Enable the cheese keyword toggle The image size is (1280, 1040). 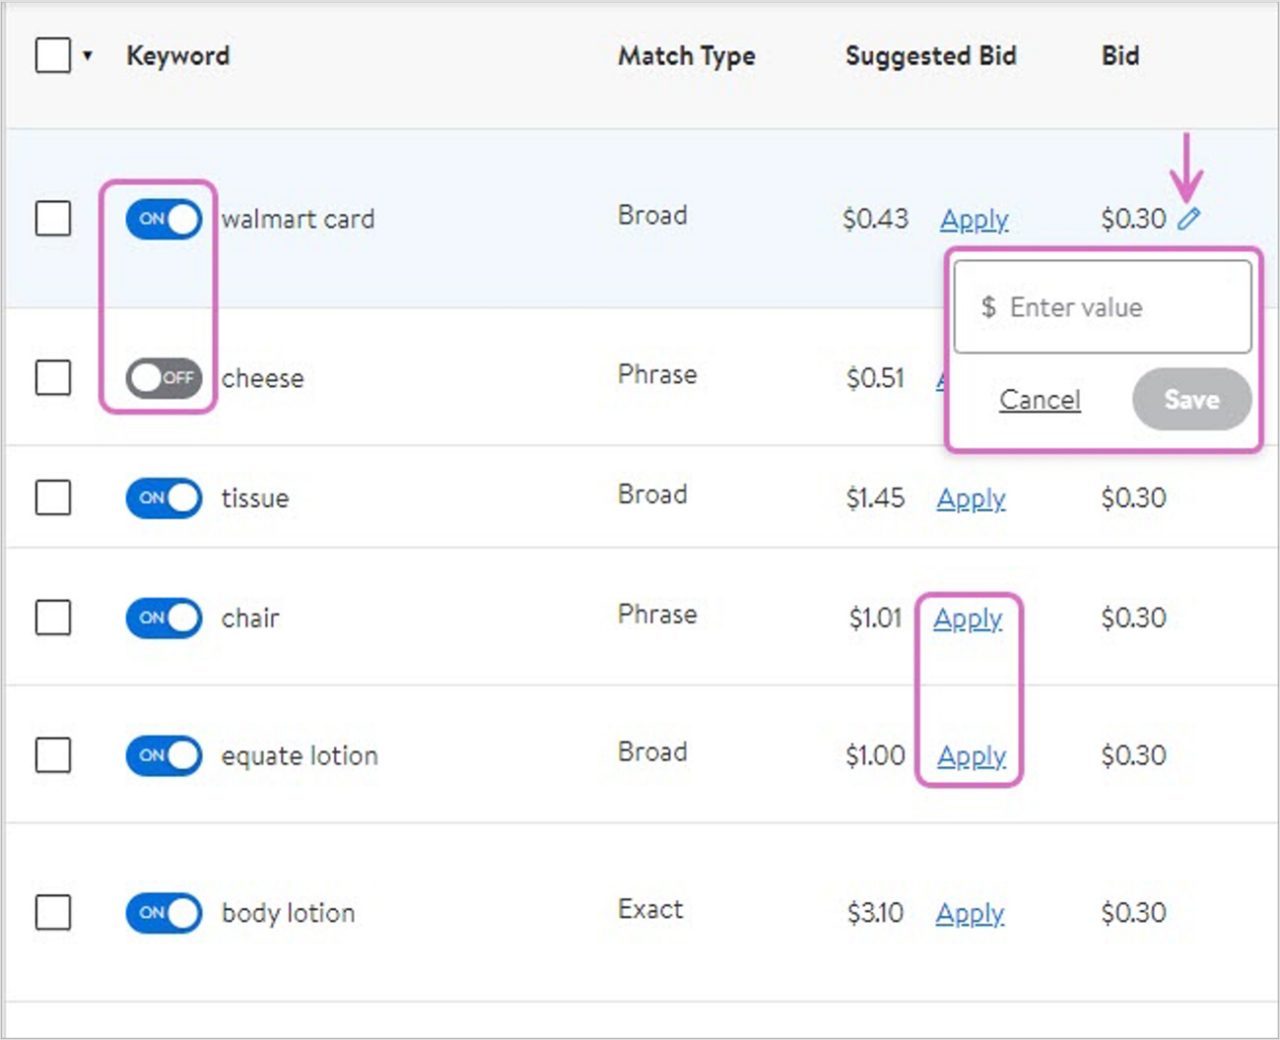[162, 378]
